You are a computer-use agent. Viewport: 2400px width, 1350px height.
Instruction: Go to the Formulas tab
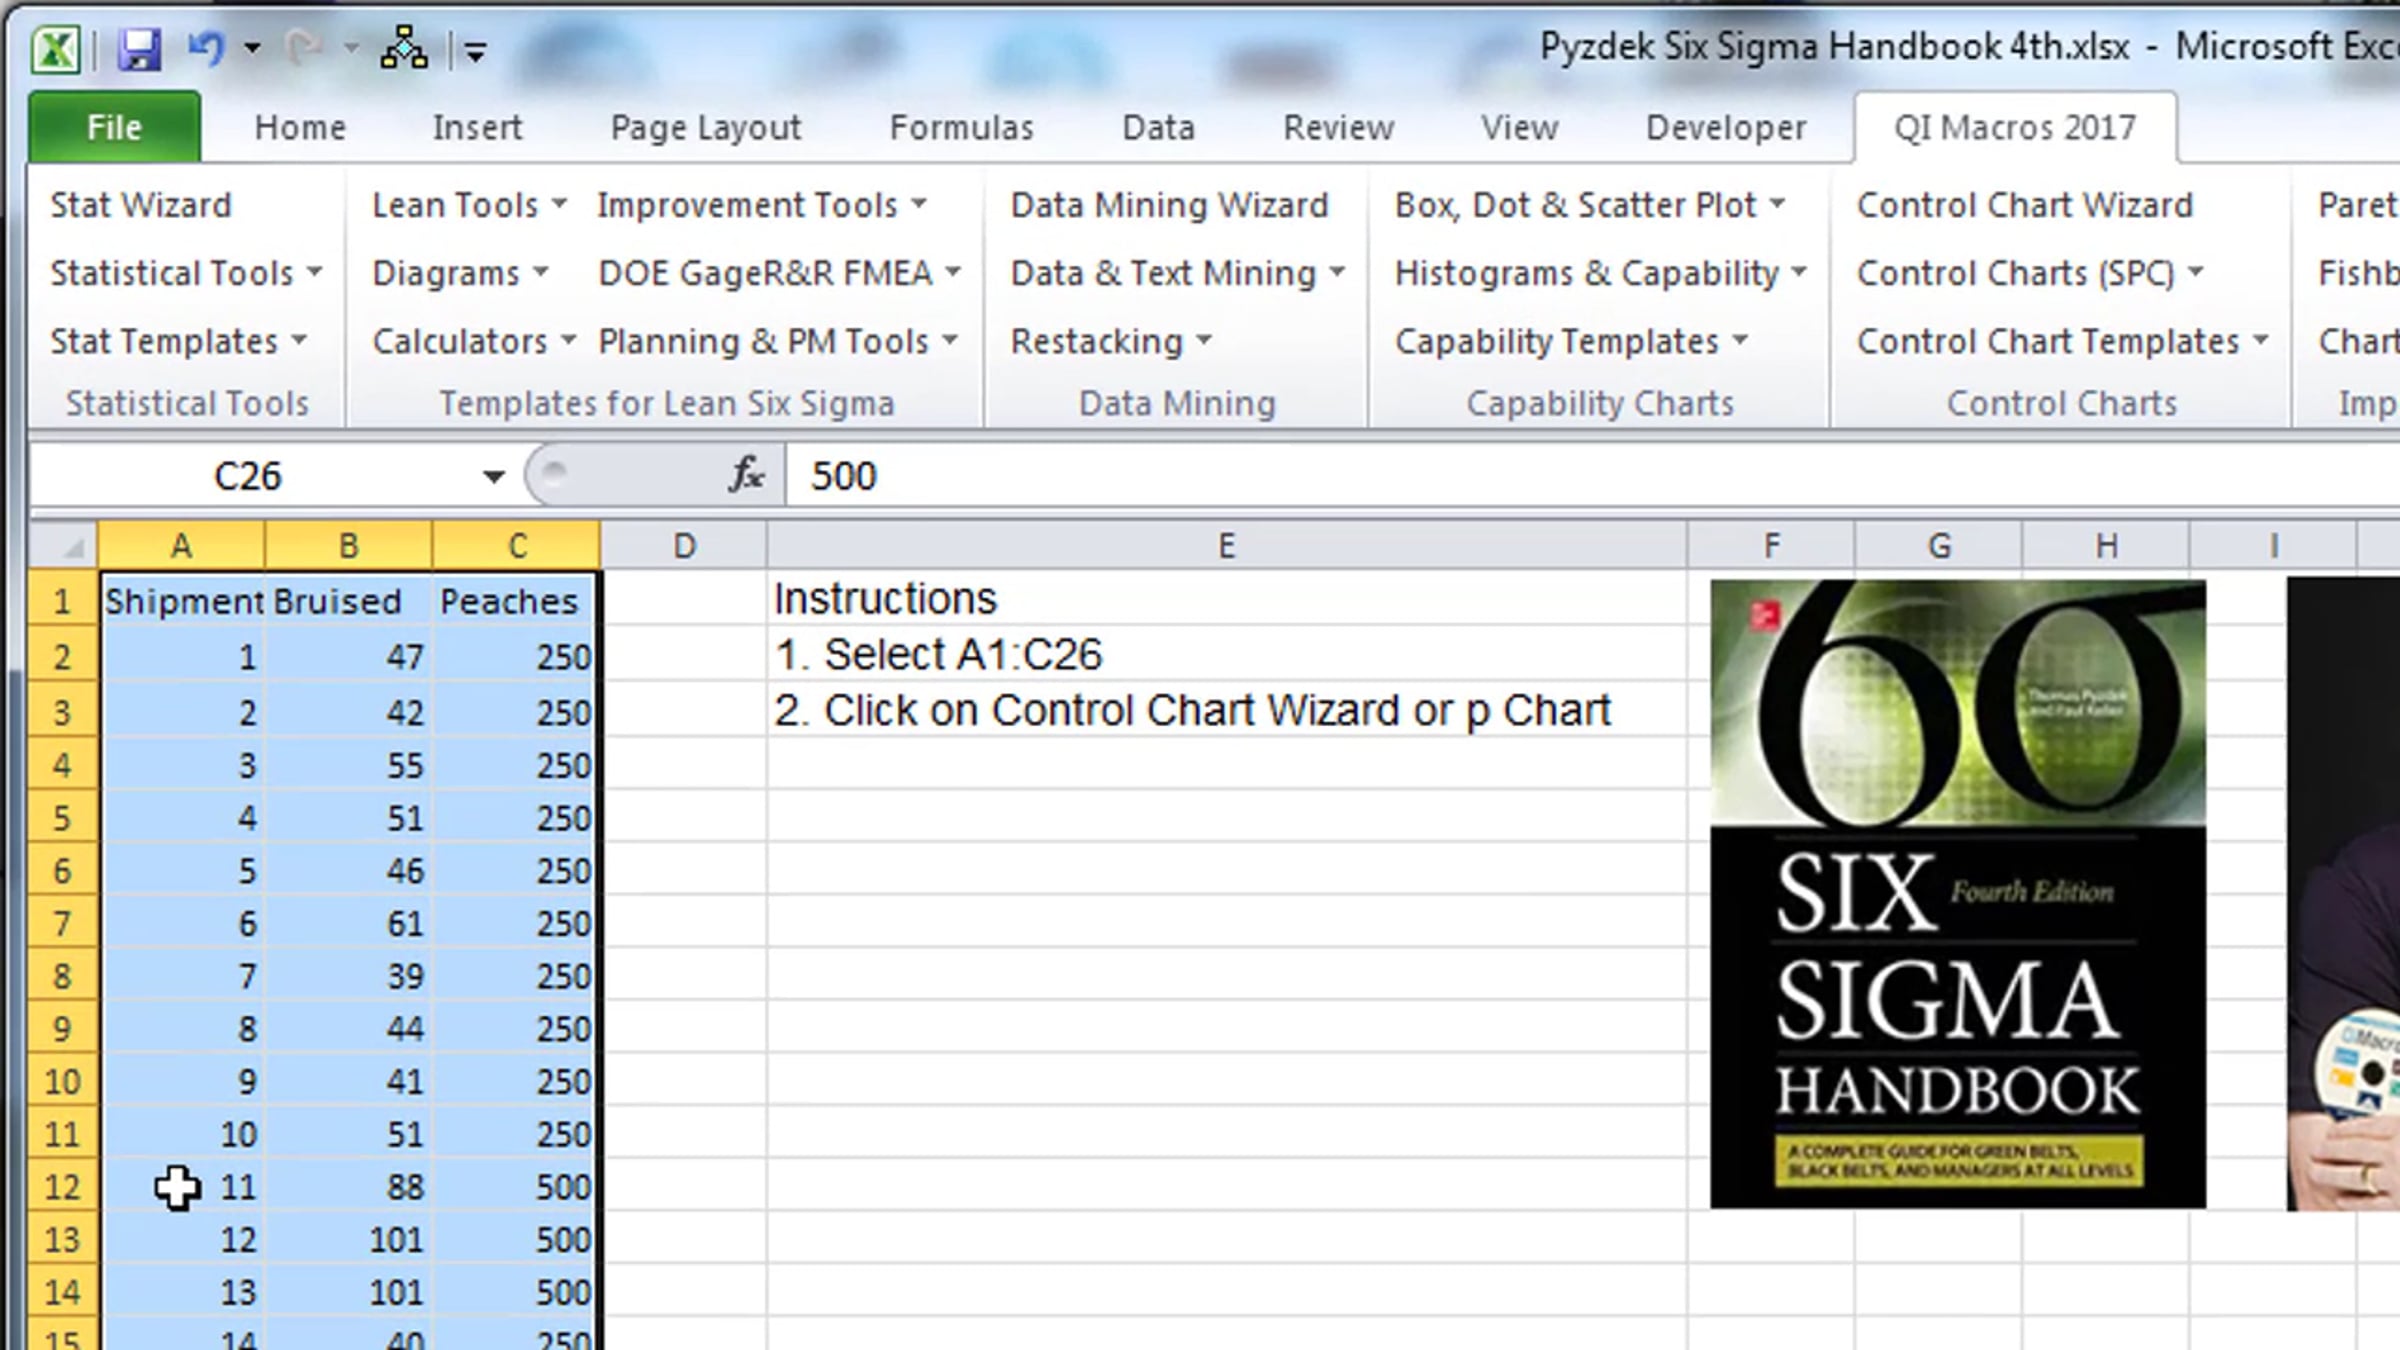tap(961, 127)
